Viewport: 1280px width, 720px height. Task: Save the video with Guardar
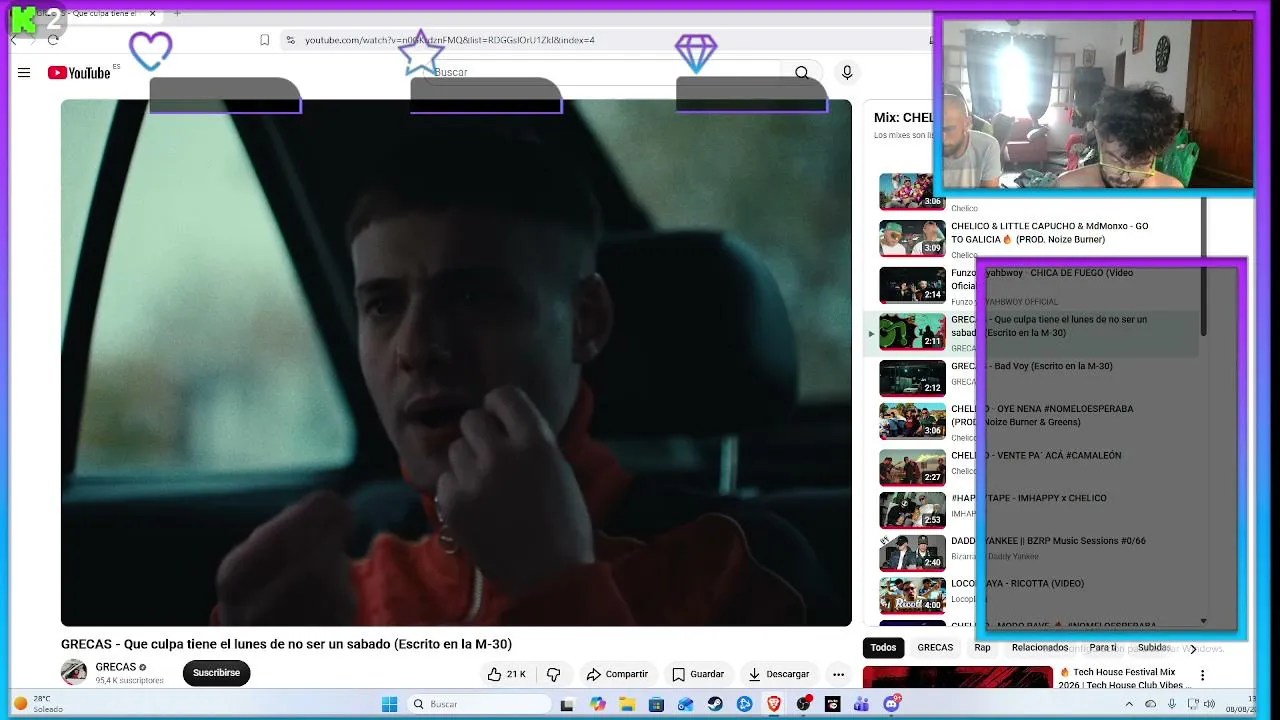698,674
